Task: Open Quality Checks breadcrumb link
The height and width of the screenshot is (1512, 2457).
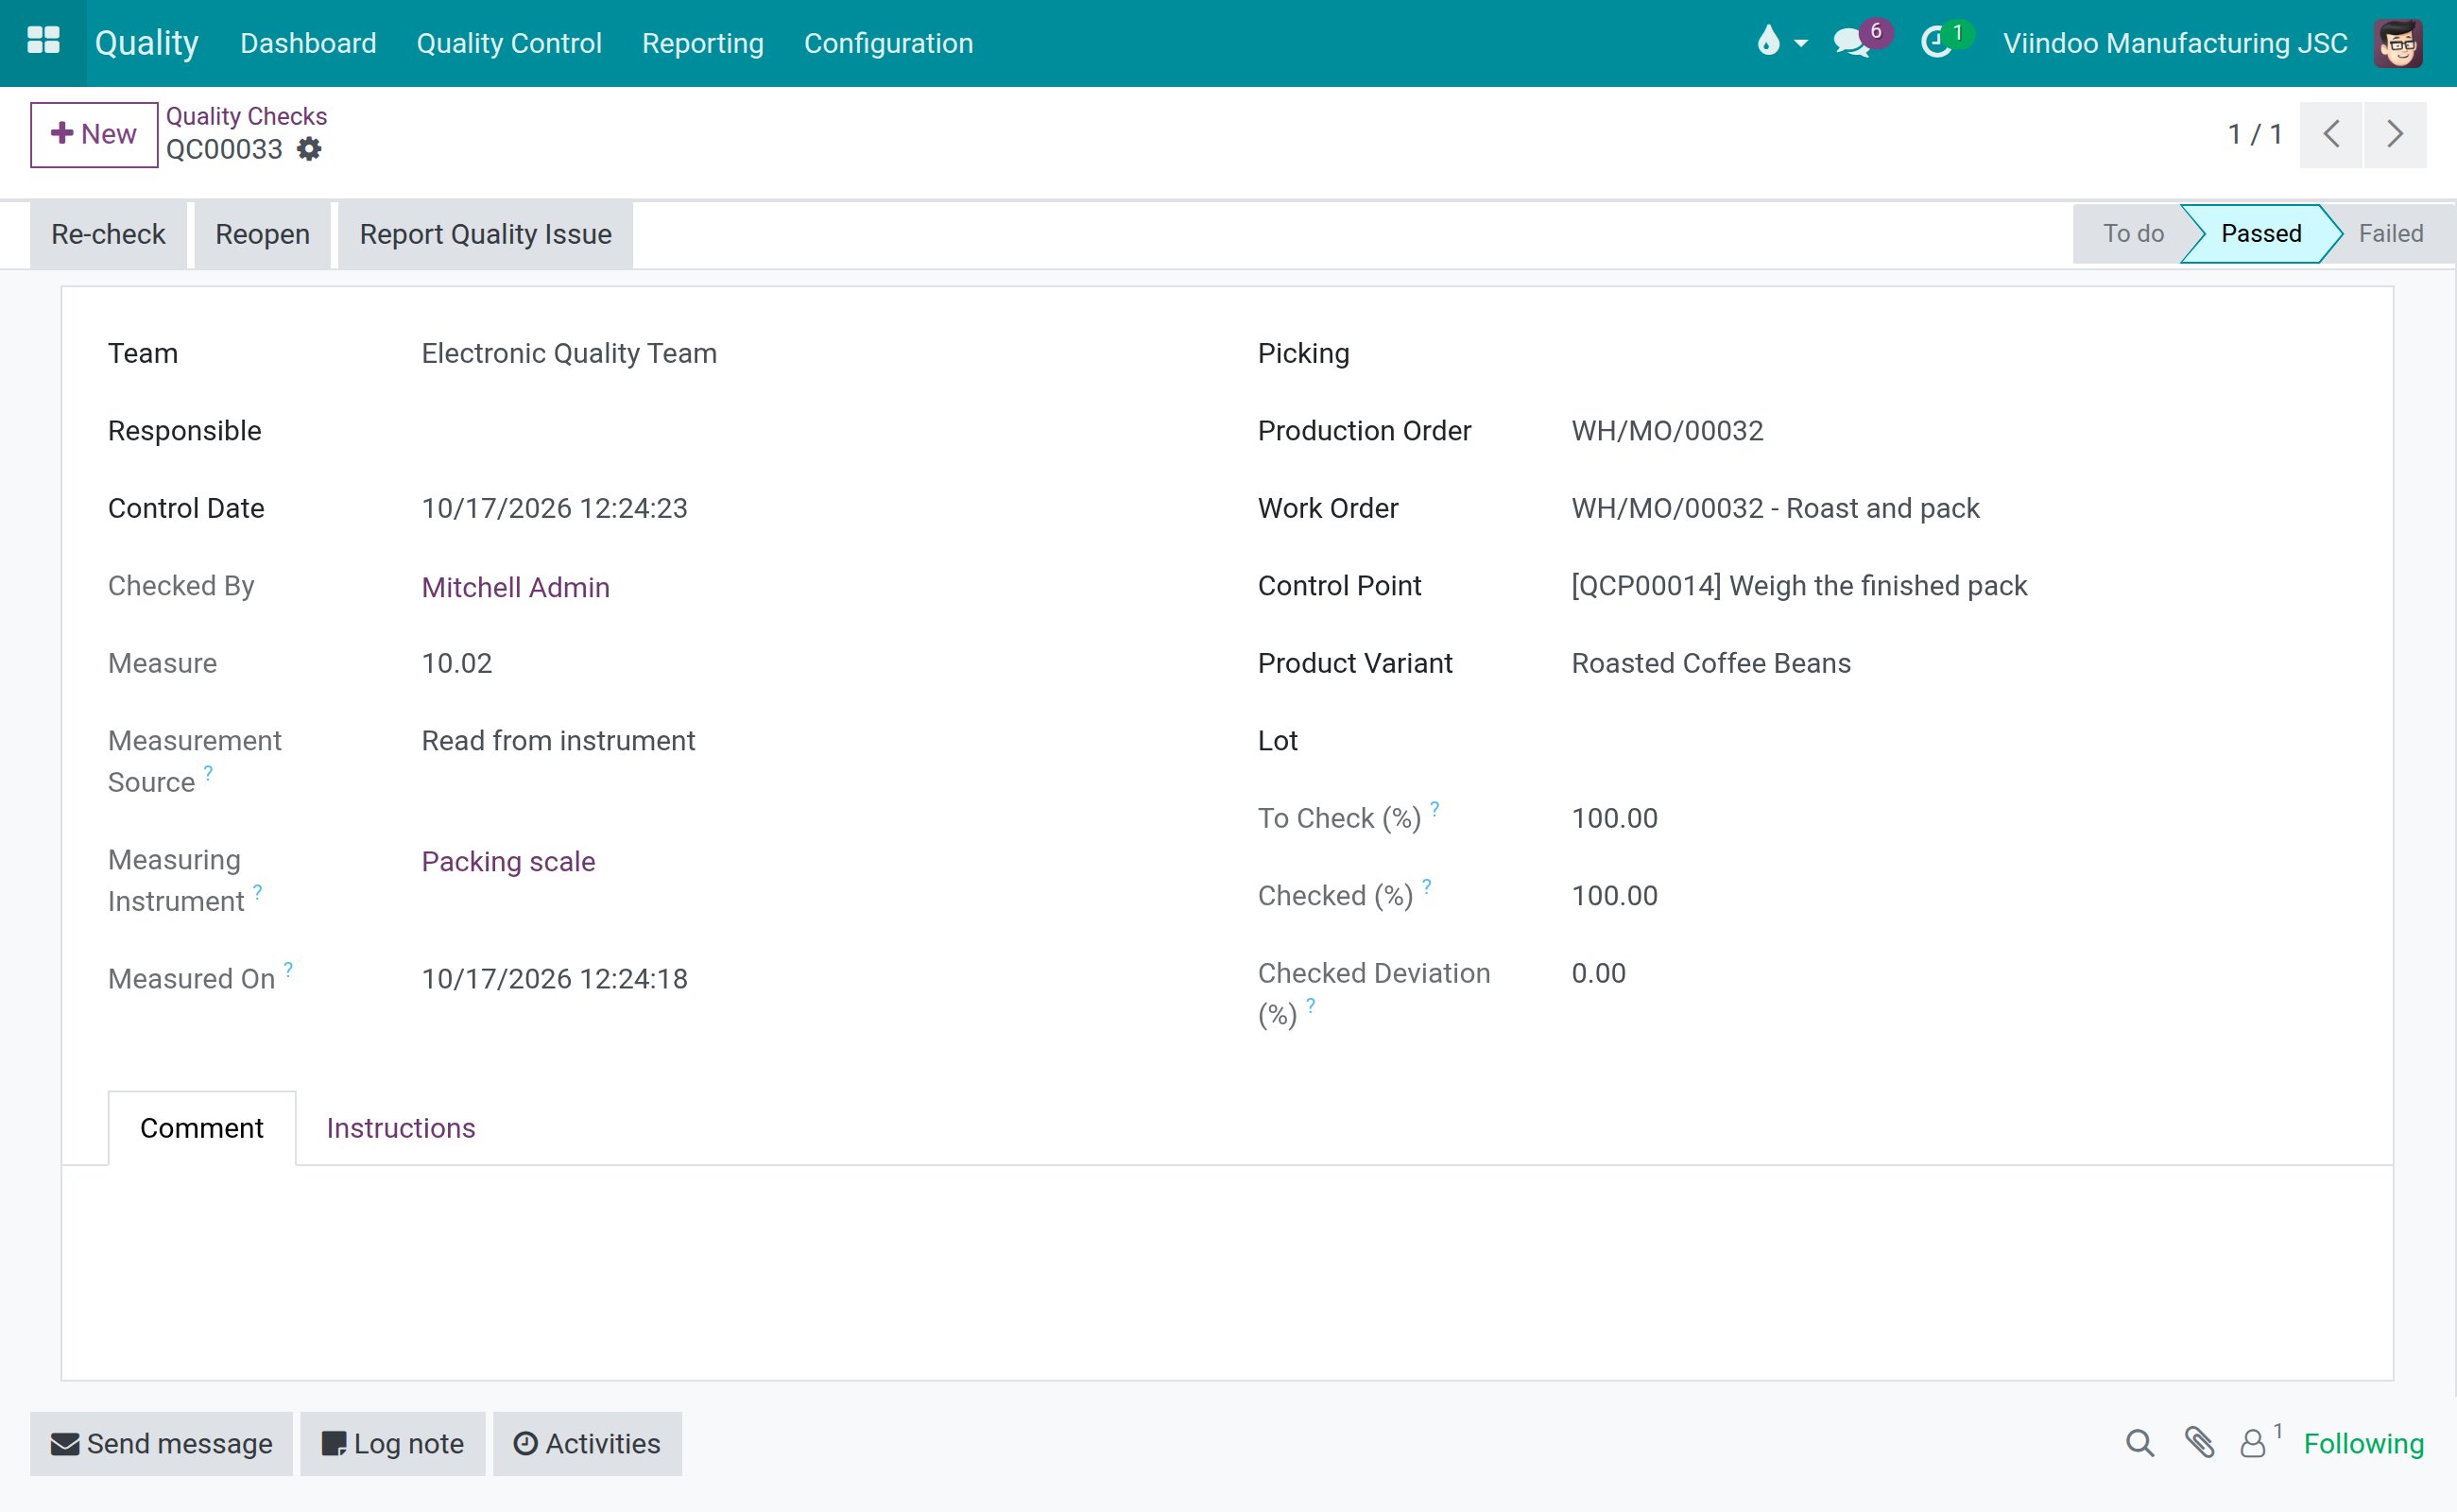Action: 246,116
